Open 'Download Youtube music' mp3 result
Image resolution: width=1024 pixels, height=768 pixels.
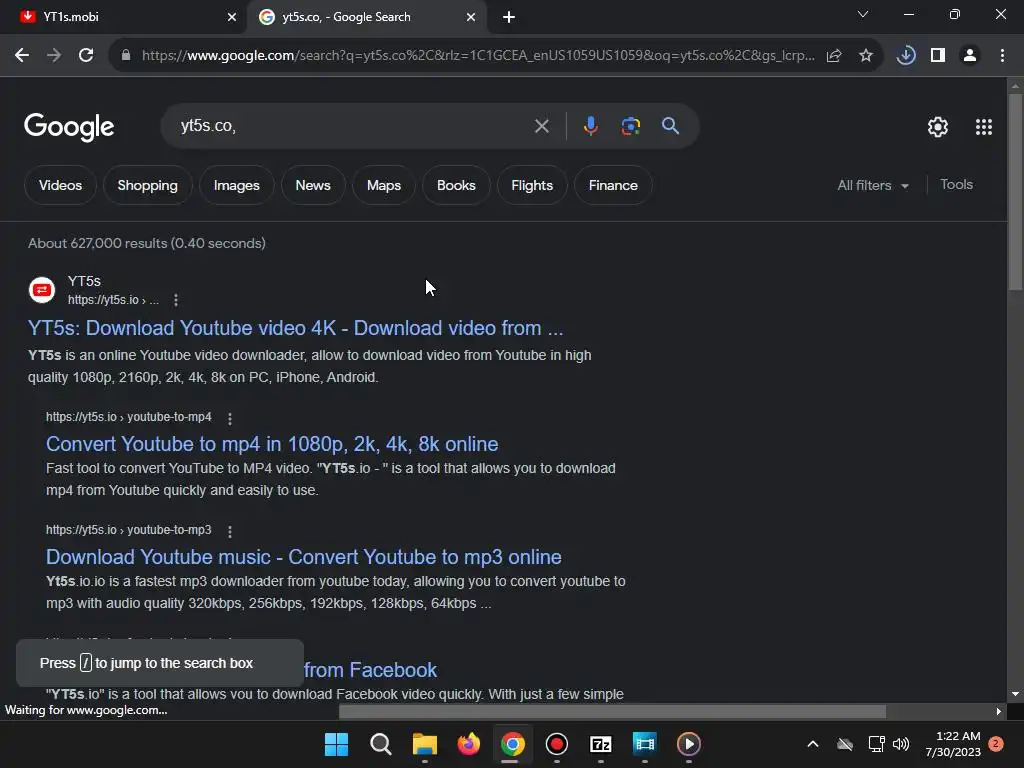point(304,557)
